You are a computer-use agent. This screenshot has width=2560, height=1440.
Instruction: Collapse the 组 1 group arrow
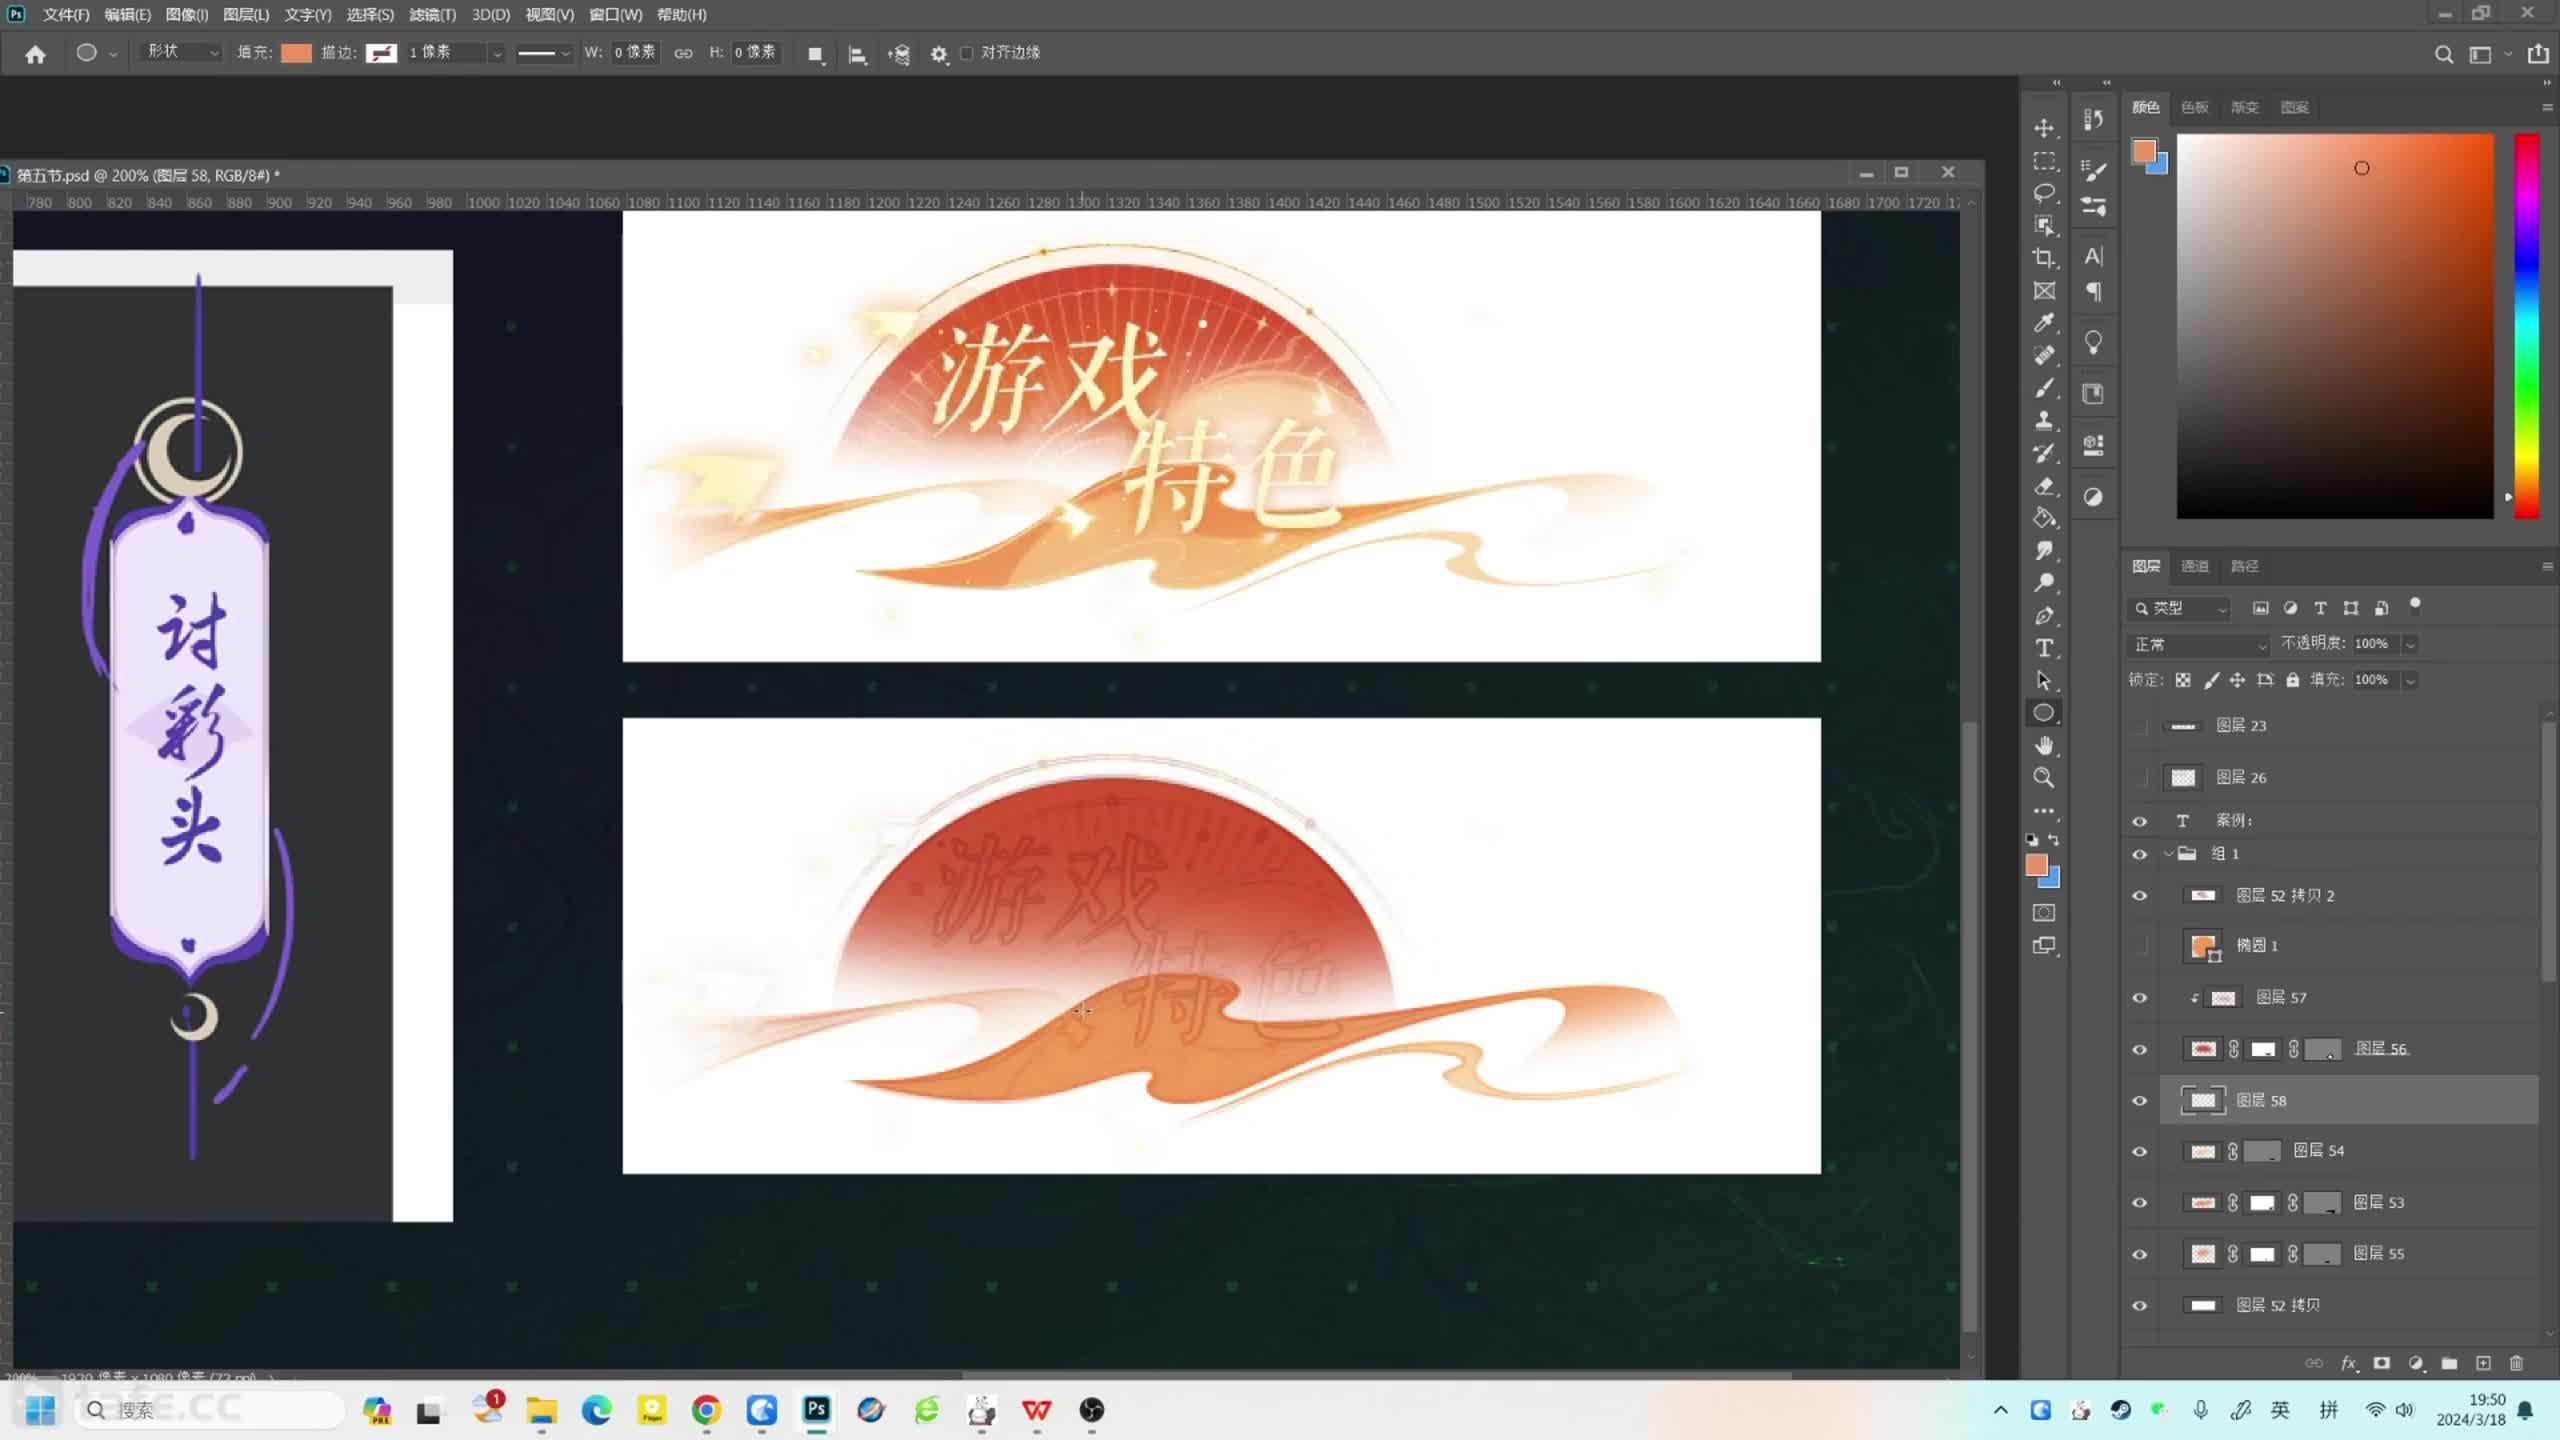click(x=2168, y=854)
